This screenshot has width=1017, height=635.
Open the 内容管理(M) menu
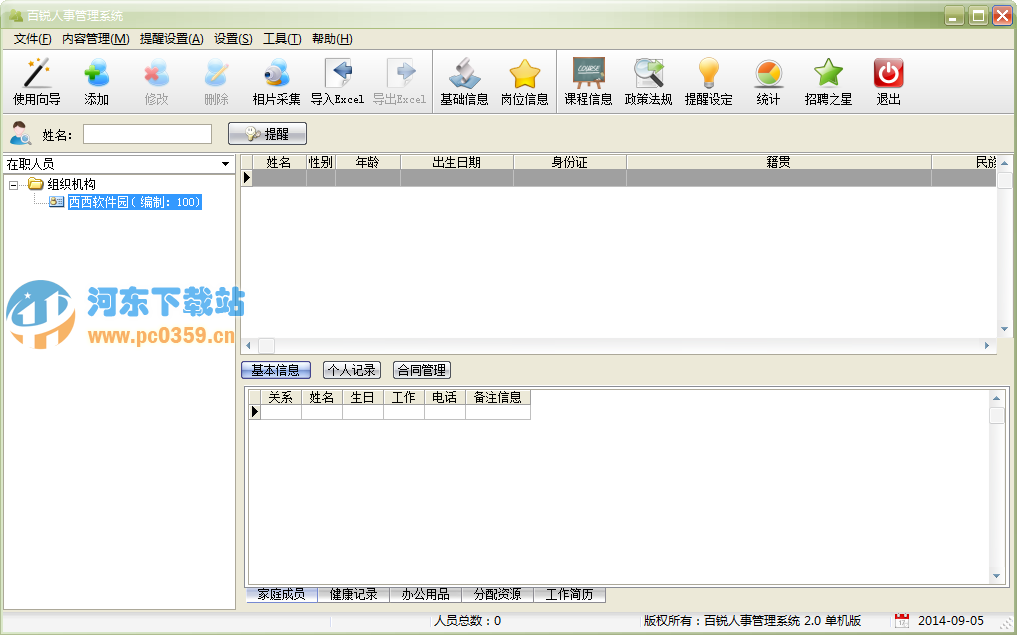pyautogui.click(x=96, y=39)
